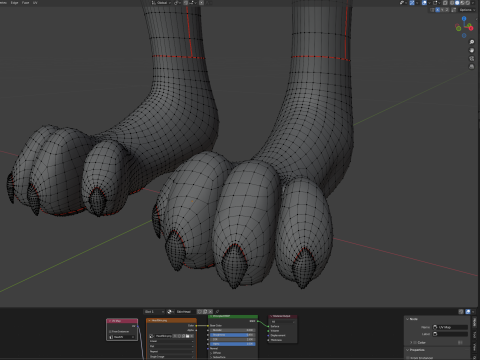The width and height of the screenshot is (480, 360).
Task: Enable X axis mesh mirror
Action: pos(438,10)
